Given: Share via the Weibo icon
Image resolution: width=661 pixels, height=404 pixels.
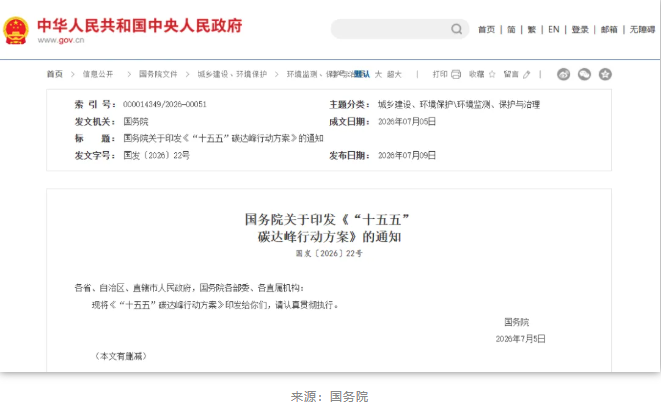Looking at the screenshot, I should (563, 74).
